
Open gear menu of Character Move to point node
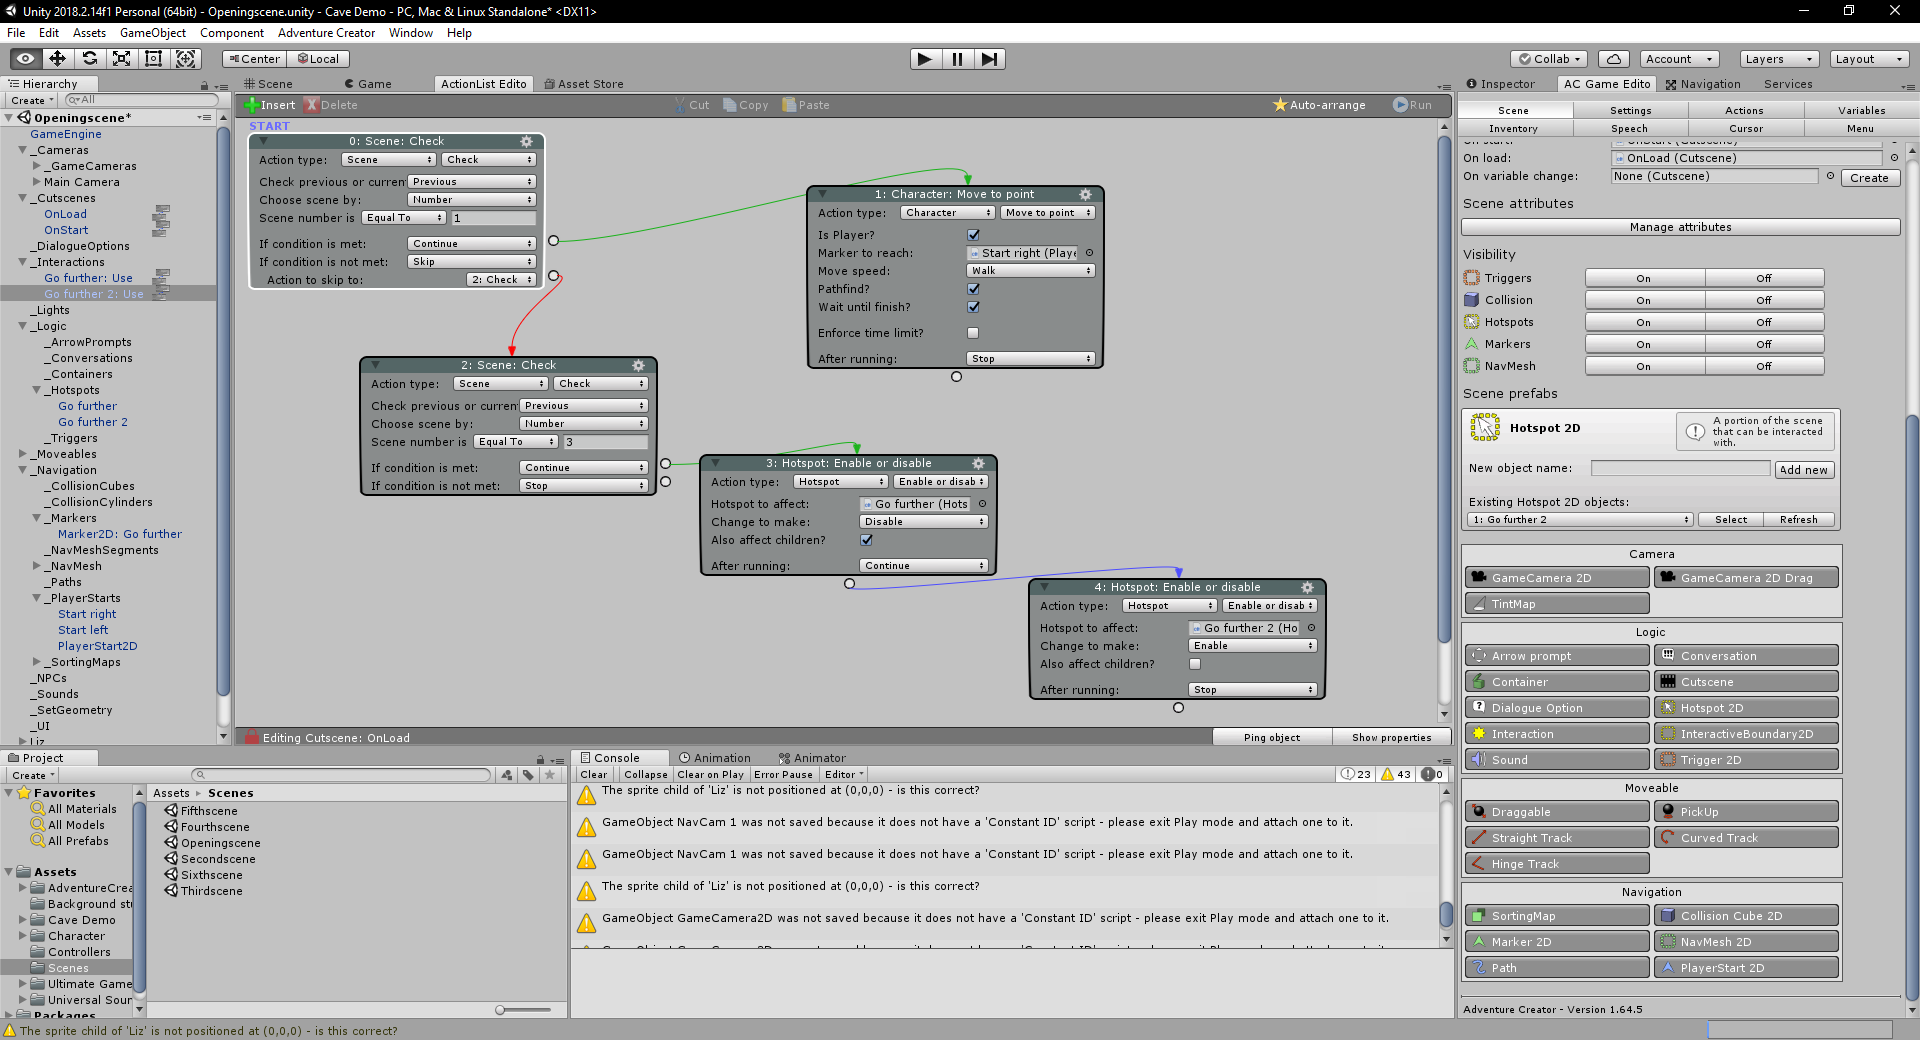pos(1086,194)
